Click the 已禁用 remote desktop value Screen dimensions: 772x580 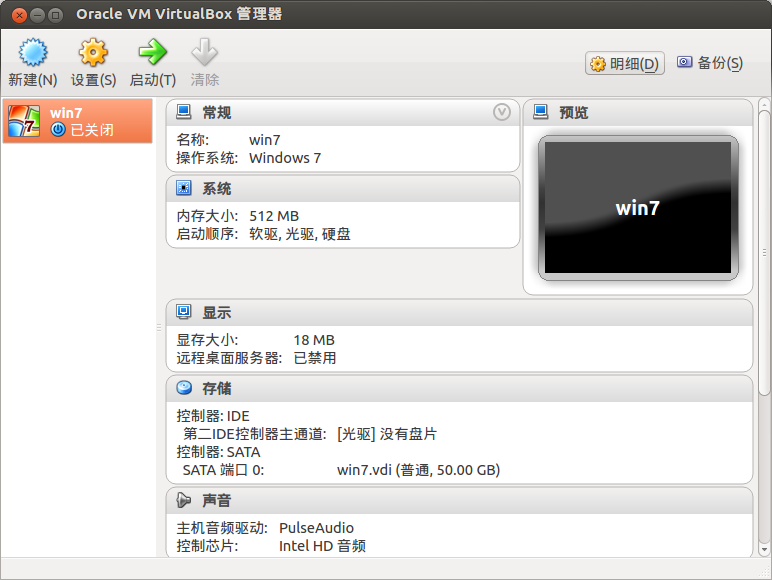(315, 358)
